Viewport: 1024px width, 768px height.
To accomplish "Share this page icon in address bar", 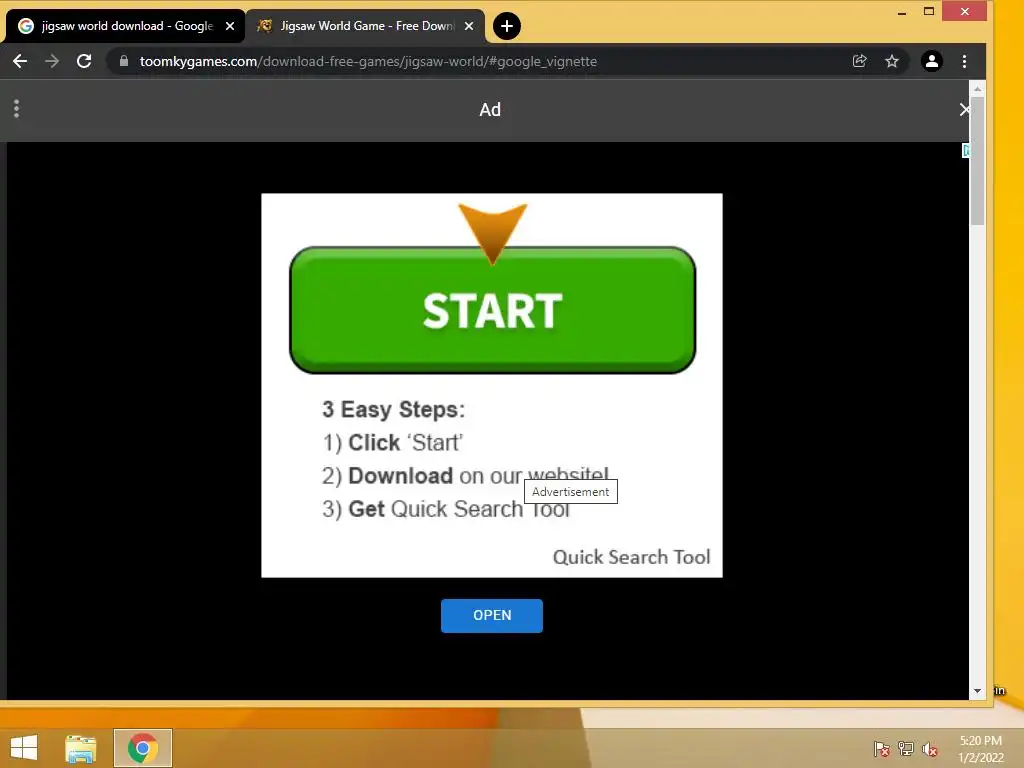I will 859,61.
